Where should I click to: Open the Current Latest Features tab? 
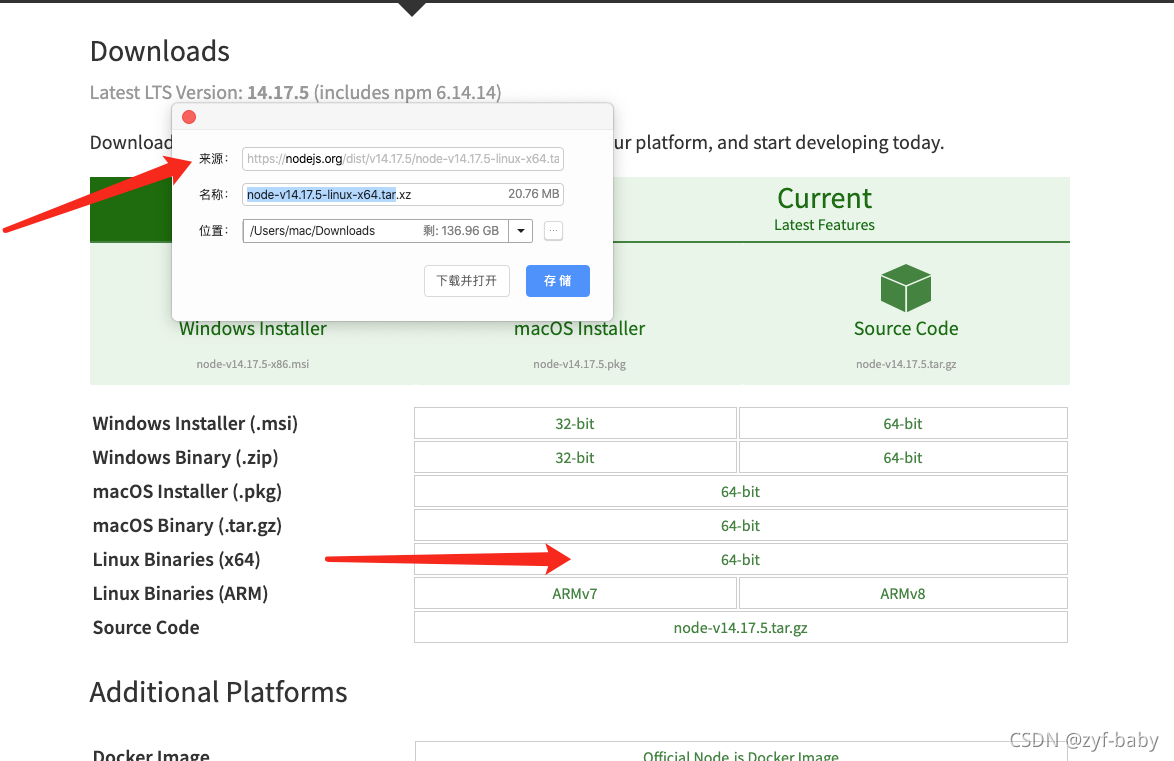tap(824, 209)
